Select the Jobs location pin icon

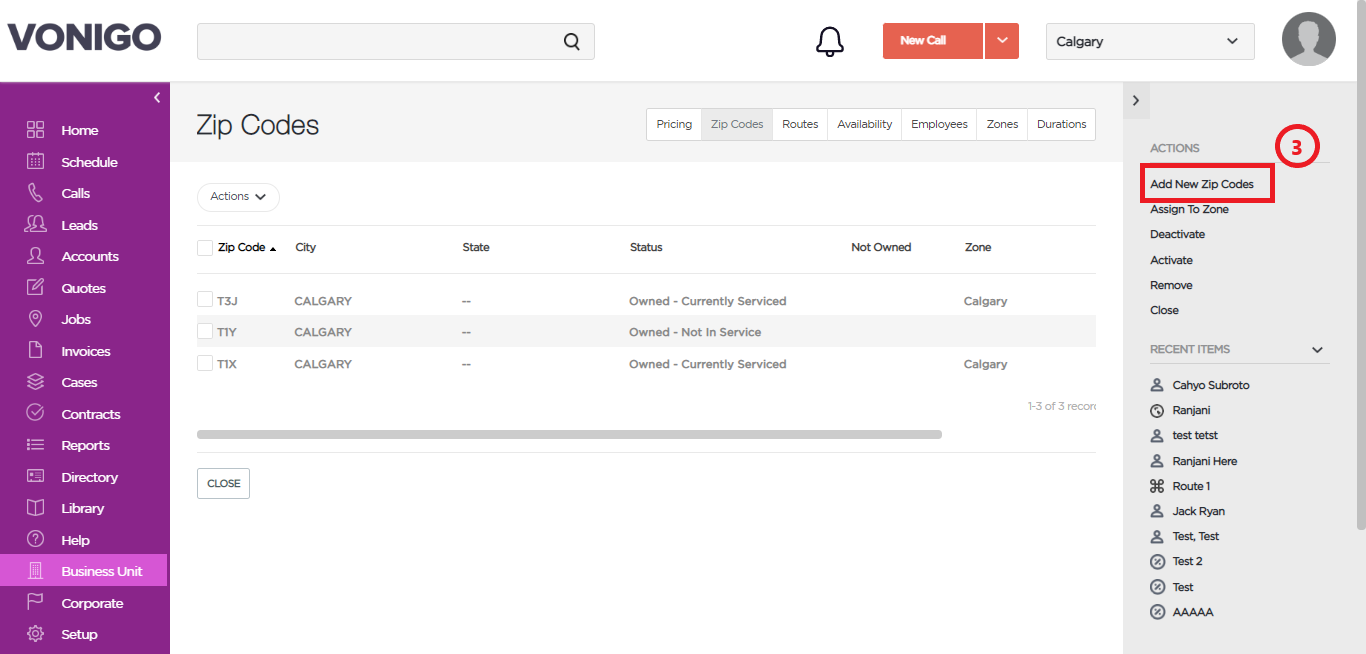click(x=36, y=319)
